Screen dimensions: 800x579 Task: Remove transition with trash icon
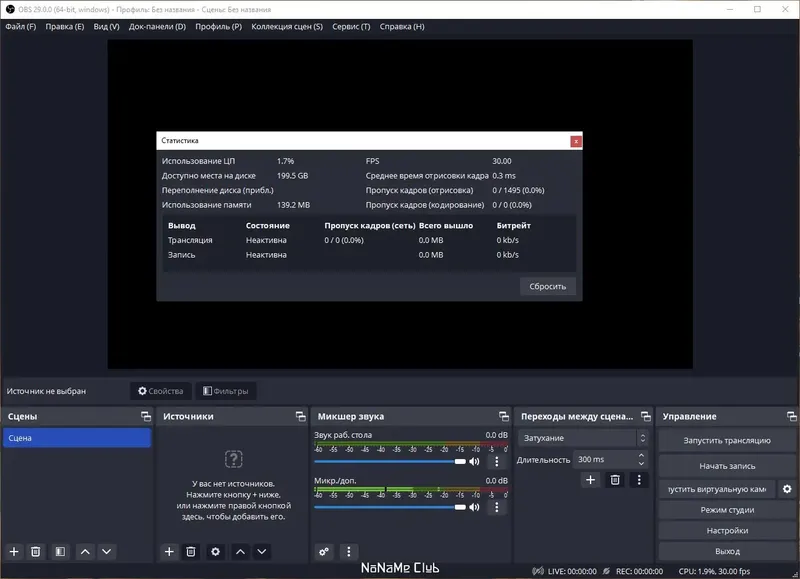(x=615, y=480)
